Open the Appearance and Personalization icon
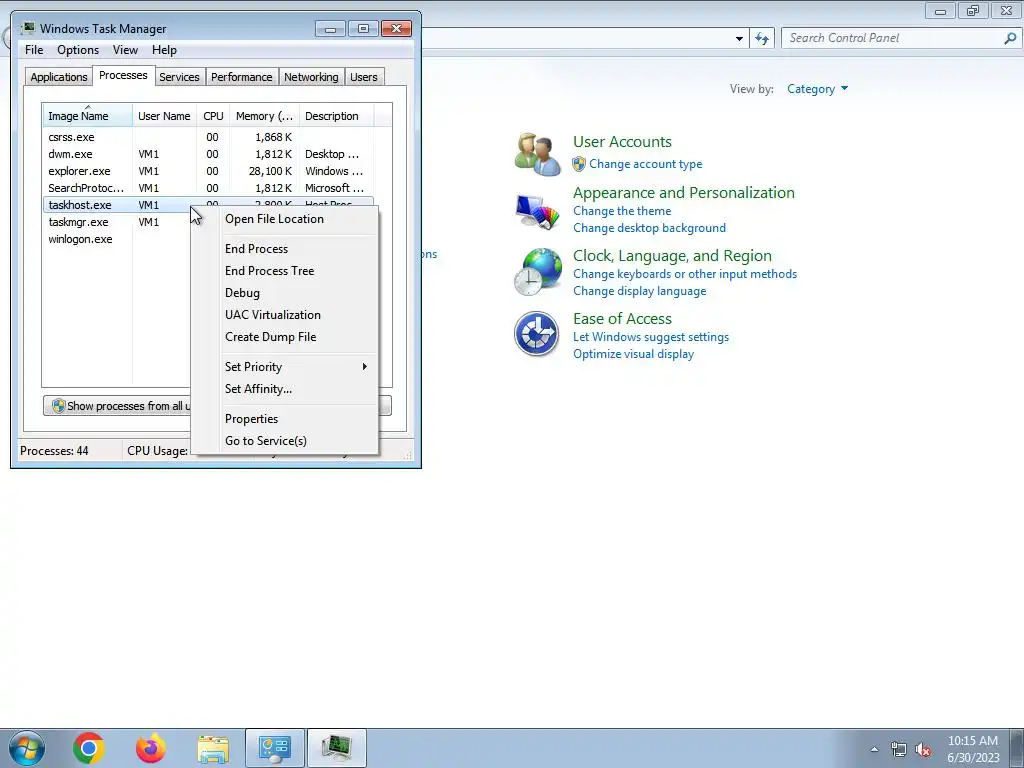 537,212
